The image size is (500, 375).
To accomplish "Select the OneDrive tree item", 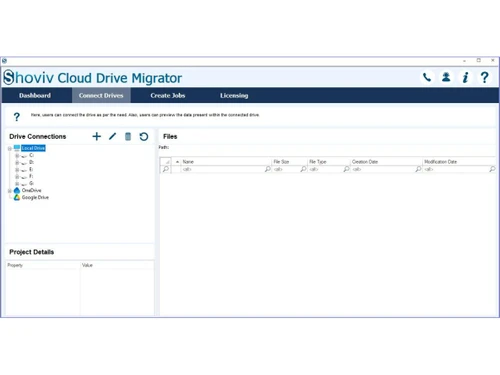I will coord(32,190).
